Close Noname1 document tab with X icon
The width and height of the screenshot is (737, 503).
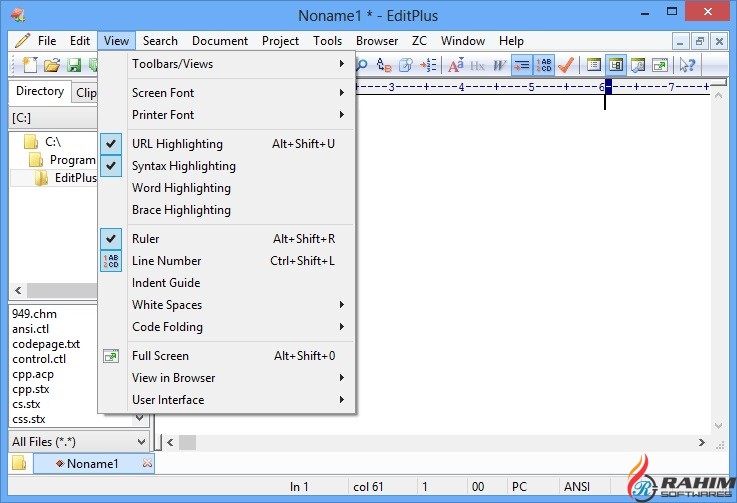[x=147, y=463]
